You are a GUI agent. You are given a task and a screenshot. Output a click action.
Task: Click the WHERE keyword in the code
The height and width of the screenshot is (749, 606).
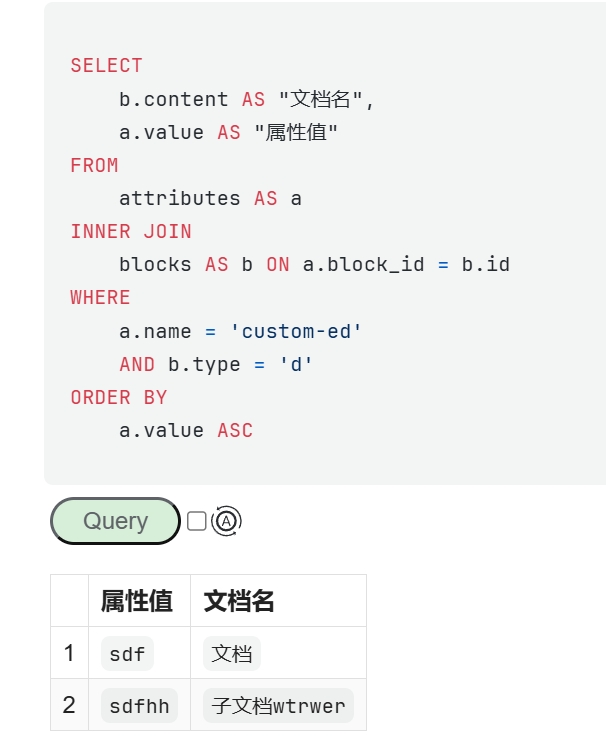click(100, 297)
